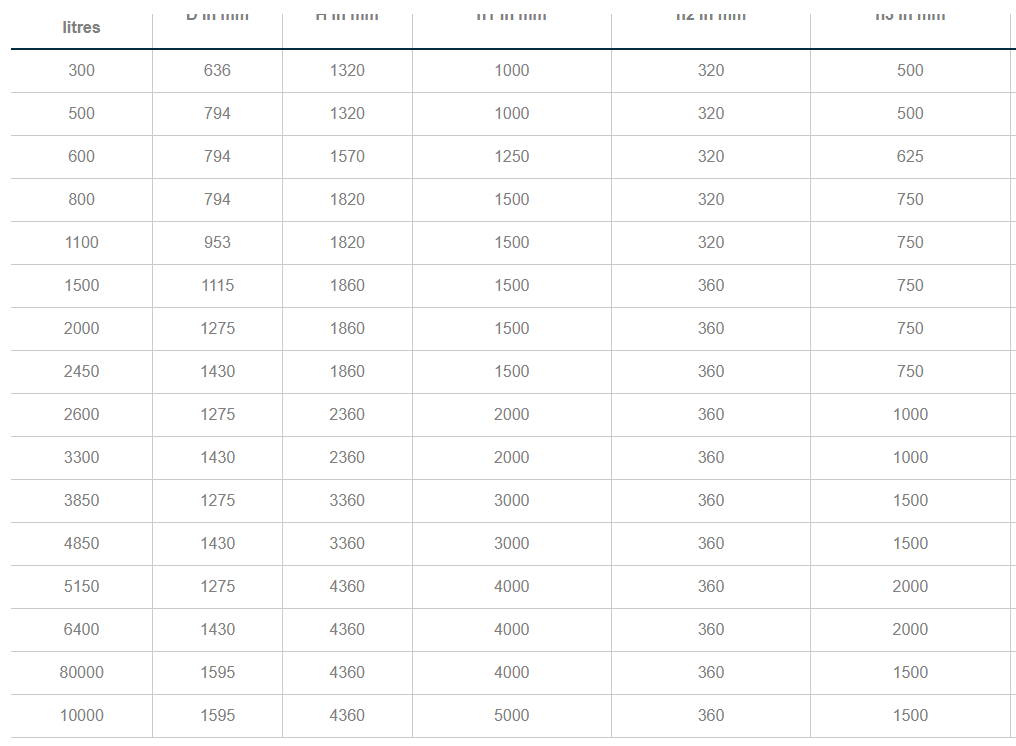Click the 80000 litres cell
Screen dimensions: 1016x746
point(81,672)
